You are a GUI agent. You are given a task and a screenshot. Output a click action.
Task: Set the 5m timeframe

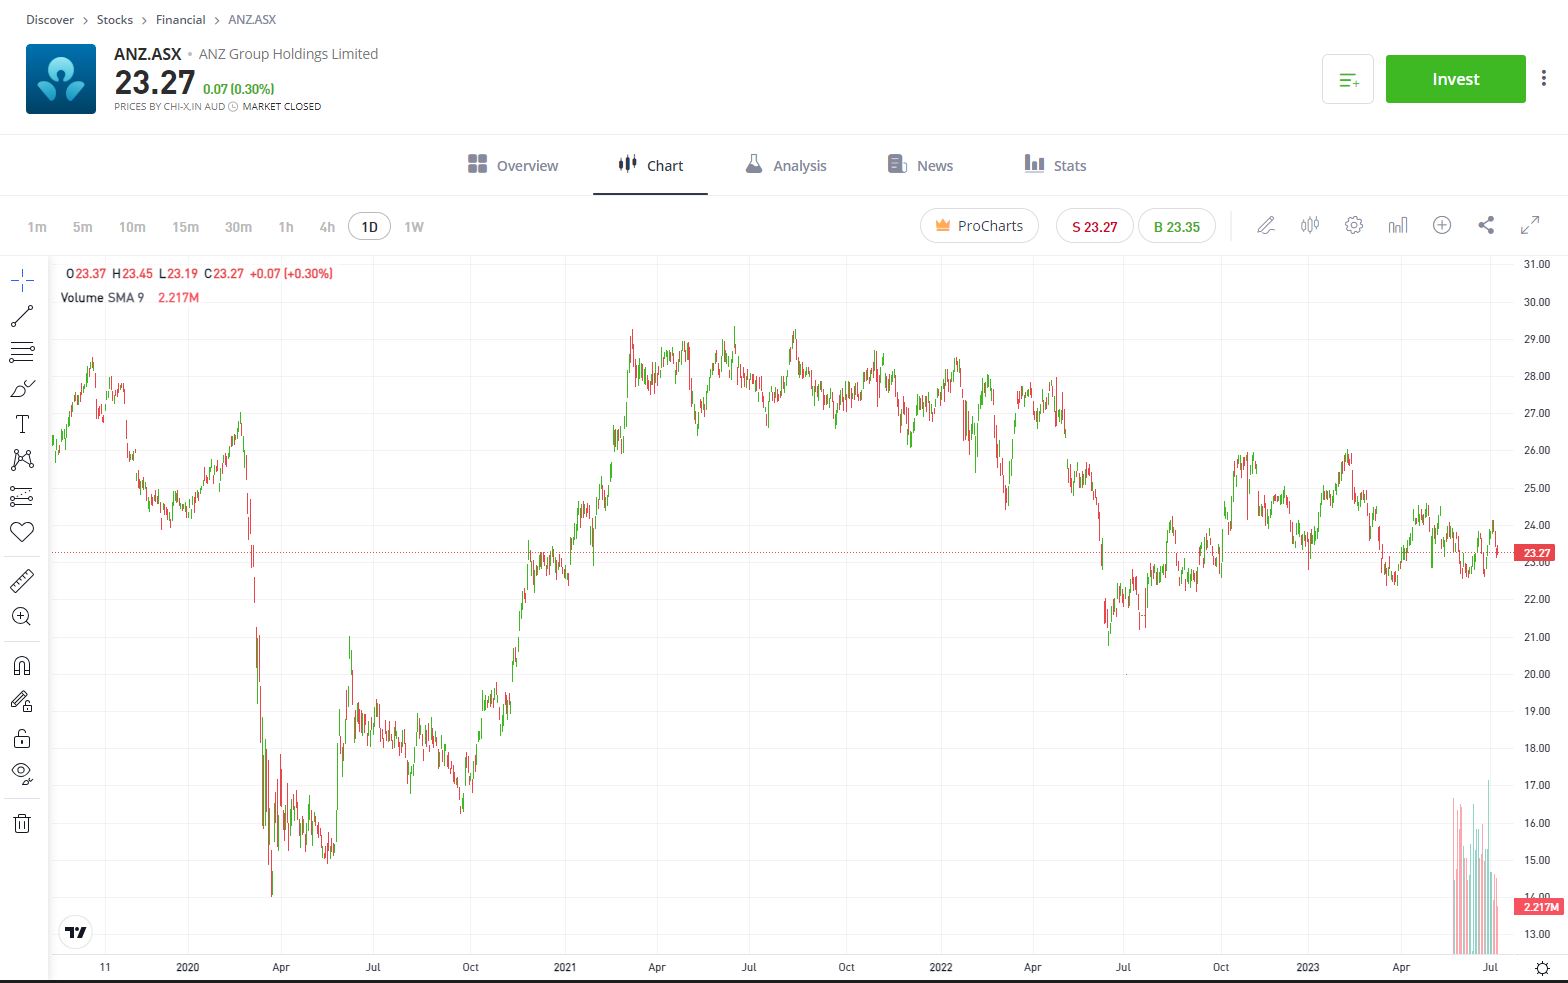click(83, 227)
